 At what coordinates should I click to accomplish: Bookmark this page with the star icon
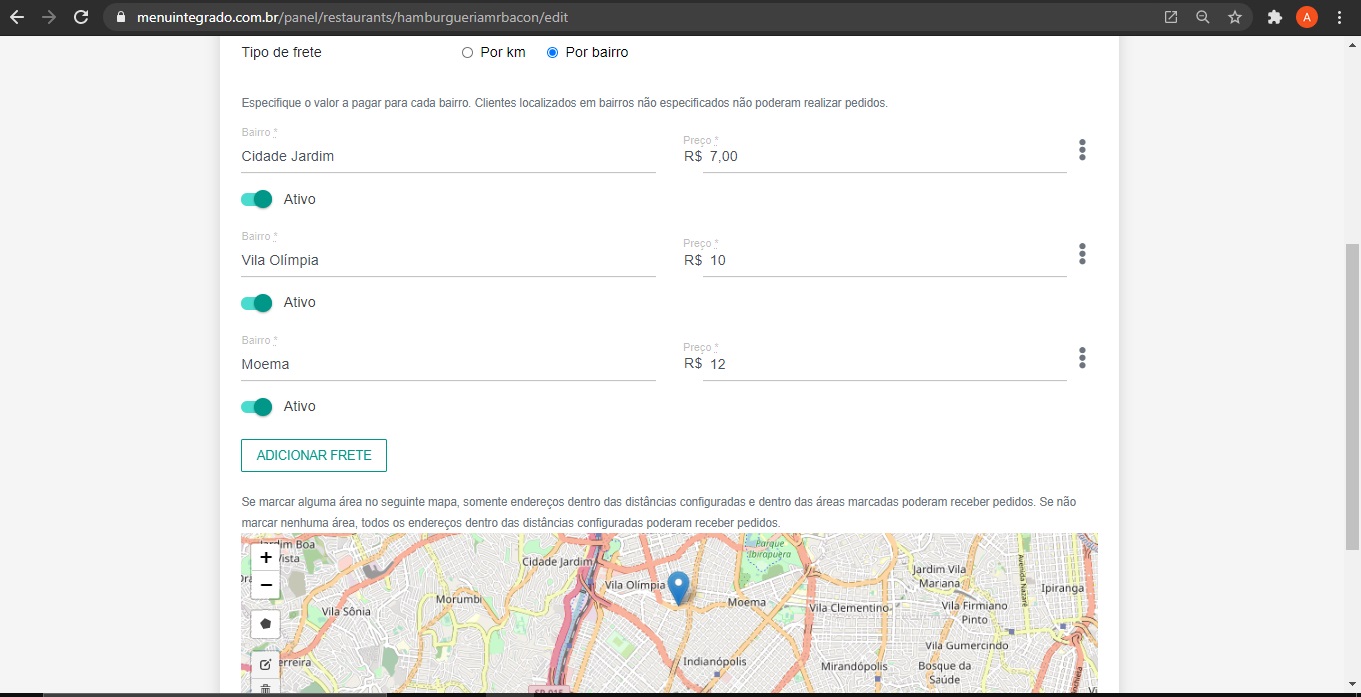click(x=1235, y=17)
